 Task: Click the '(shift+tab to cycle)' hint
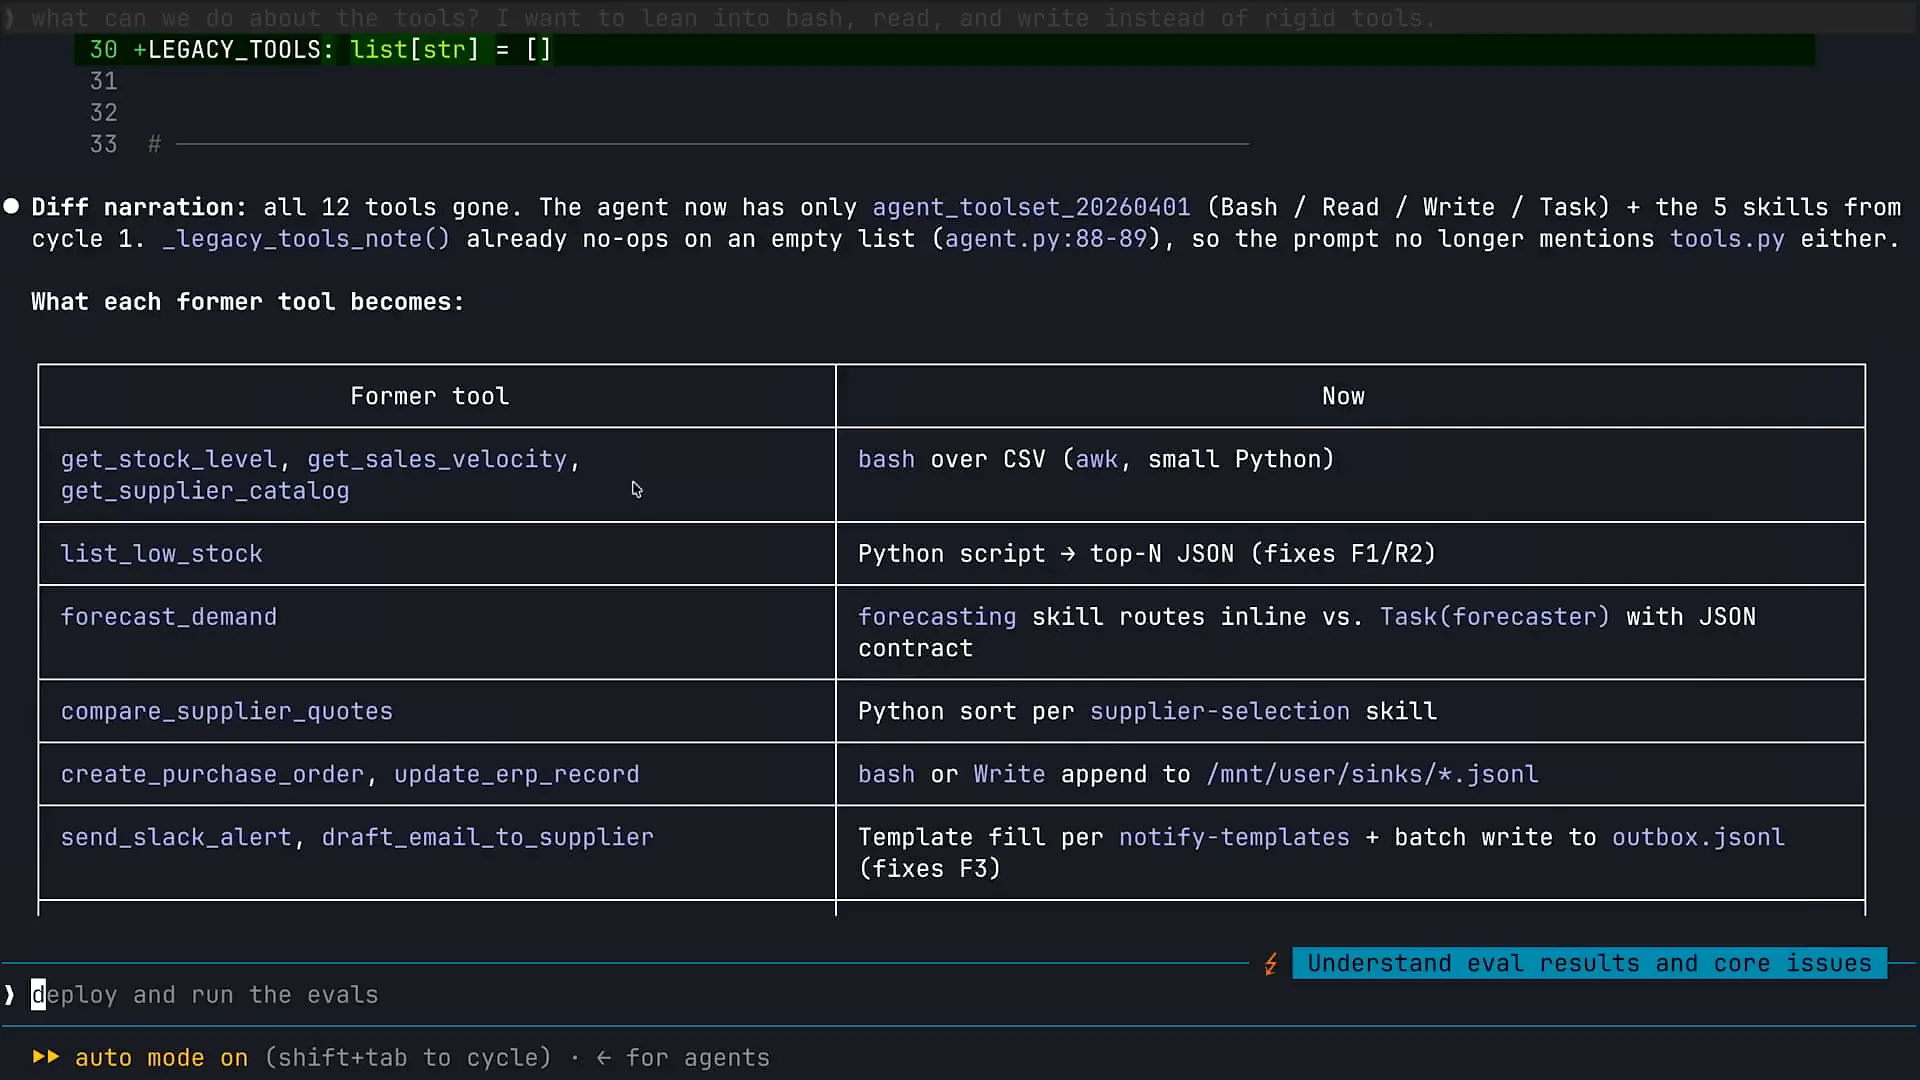coord(408,1058)
